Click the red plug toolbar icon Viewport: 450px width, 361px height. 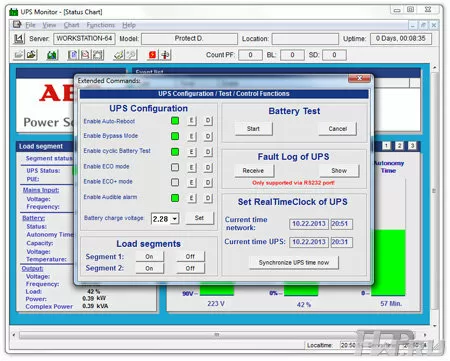point(165,55)
